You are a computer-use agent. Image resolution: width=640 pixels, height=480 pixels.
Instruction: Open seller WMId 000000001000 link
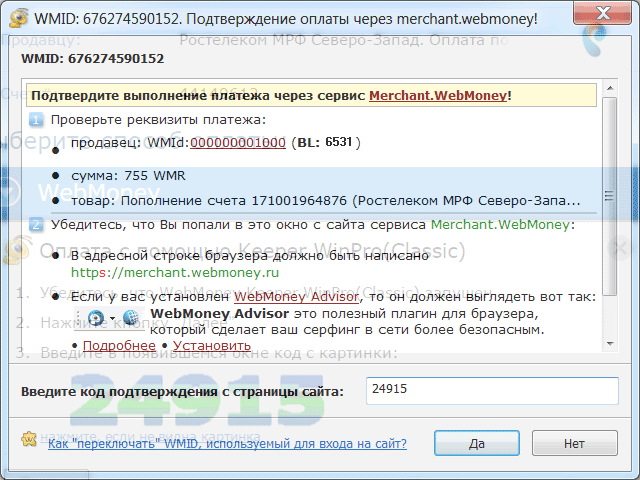[x=238, y=142]
